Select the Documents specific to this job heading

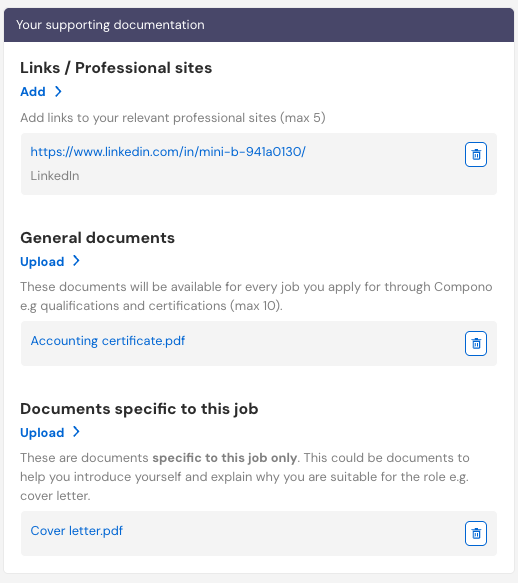(139, 409)
